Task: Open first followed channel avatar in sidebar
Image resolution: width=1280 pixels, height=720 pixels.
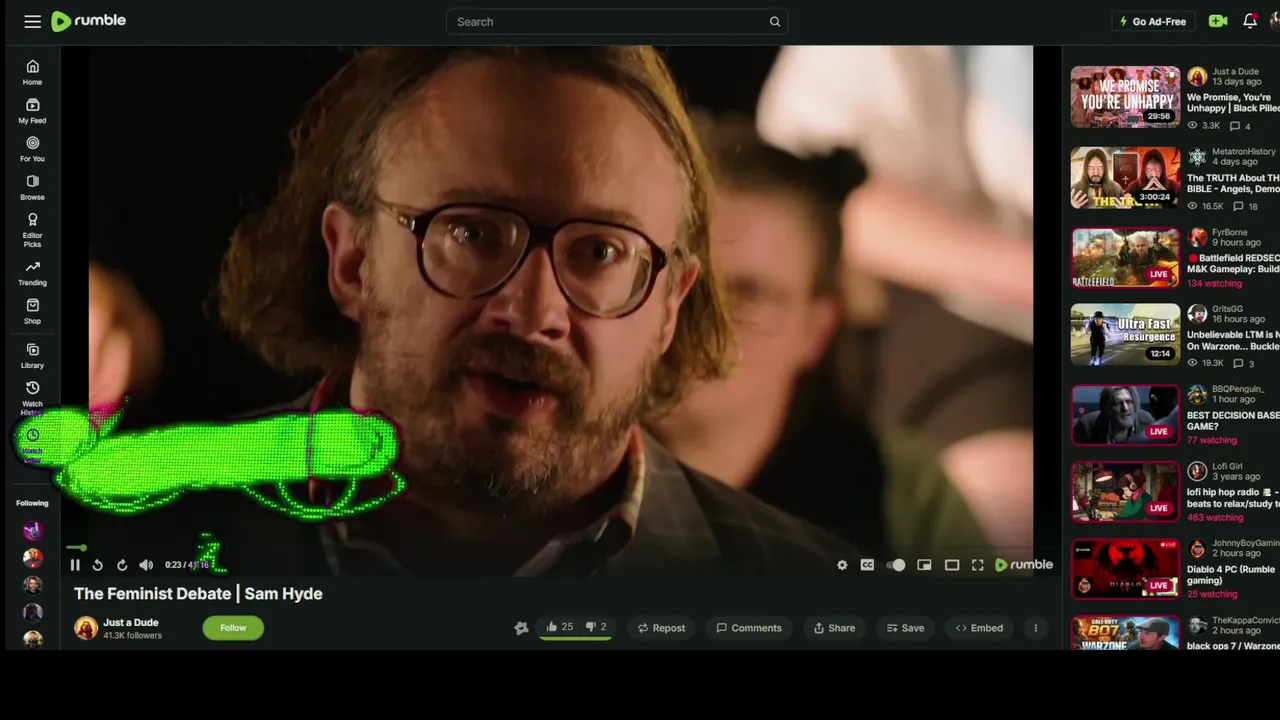Action: coord(33,531)
